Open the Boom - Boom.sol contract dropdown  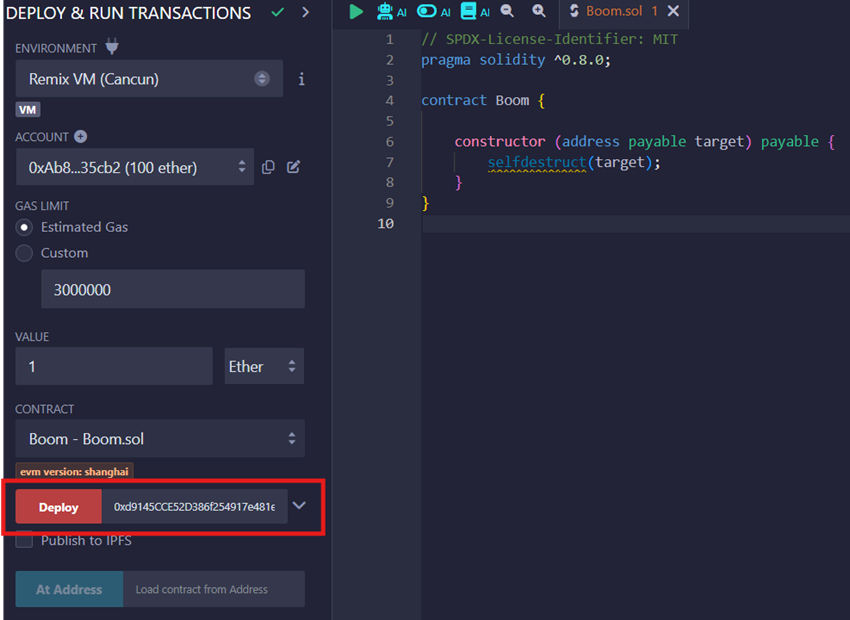pos(160,438)
